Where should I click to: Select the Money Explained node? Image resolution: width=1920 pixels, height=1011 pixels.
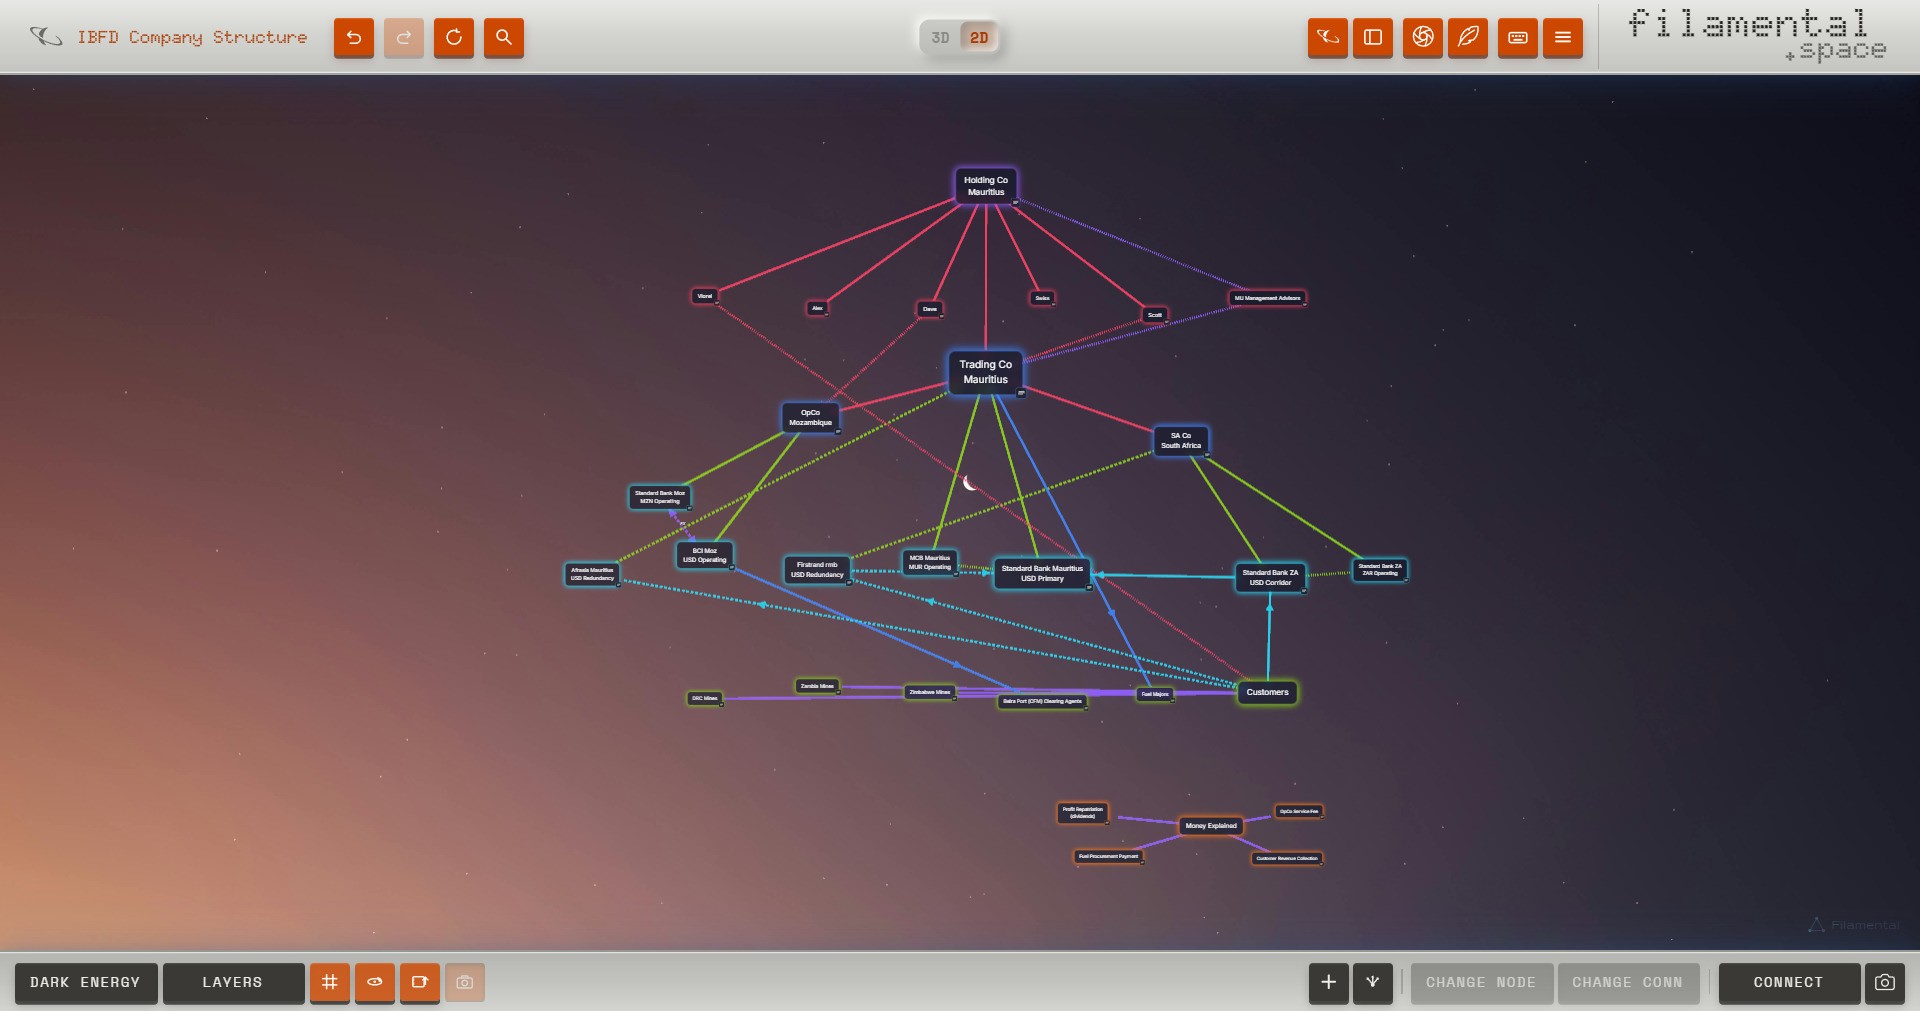[1211, 826]
